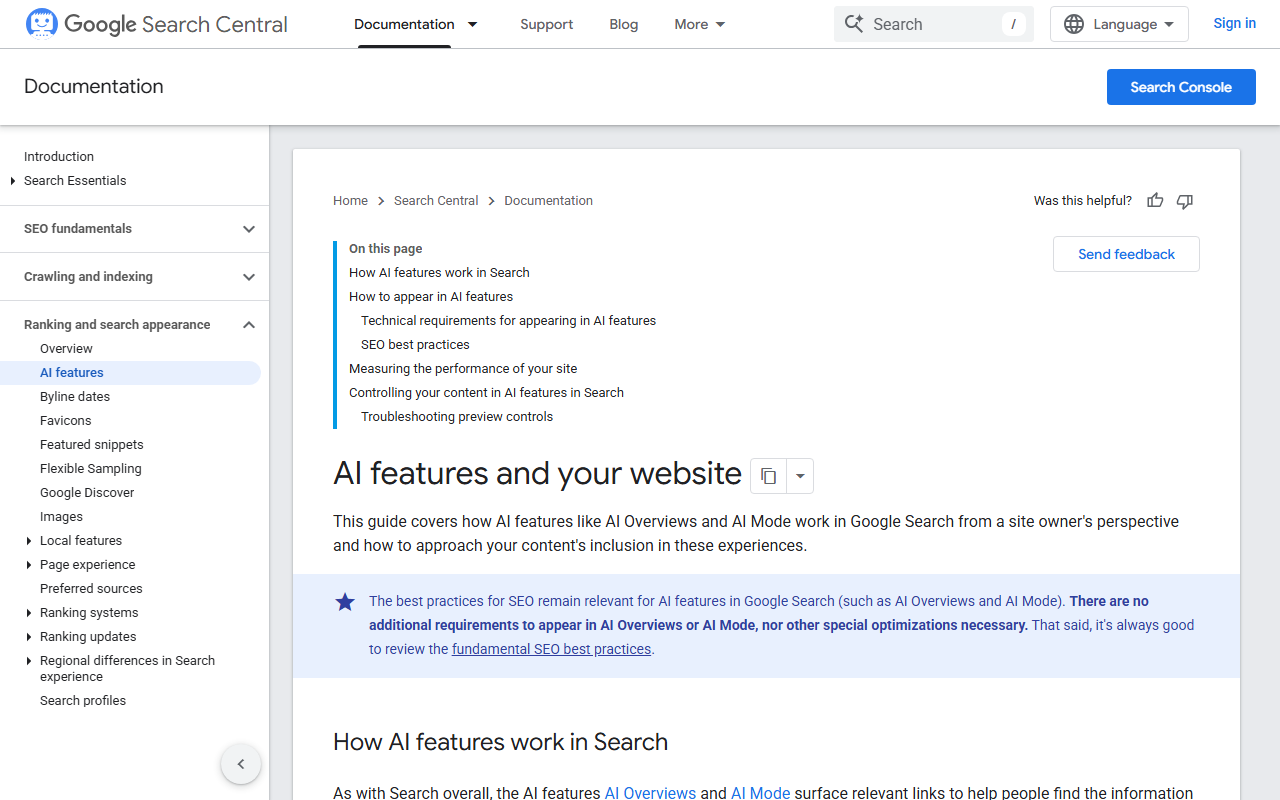Open Images page in sidebar

[61, 517]
